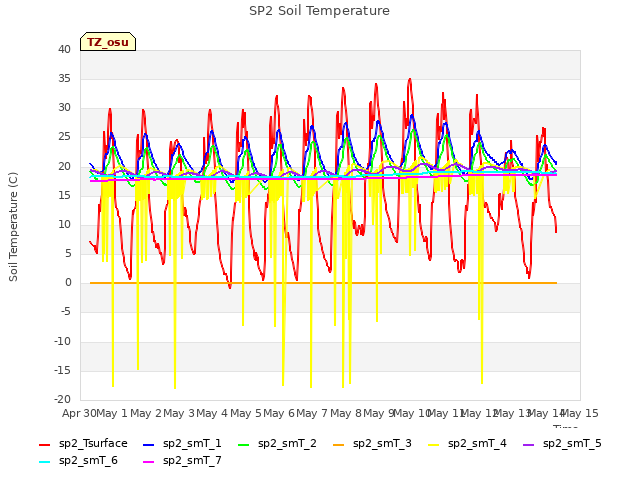Click the May 8 x-axis tick label

tap(346, 413)
